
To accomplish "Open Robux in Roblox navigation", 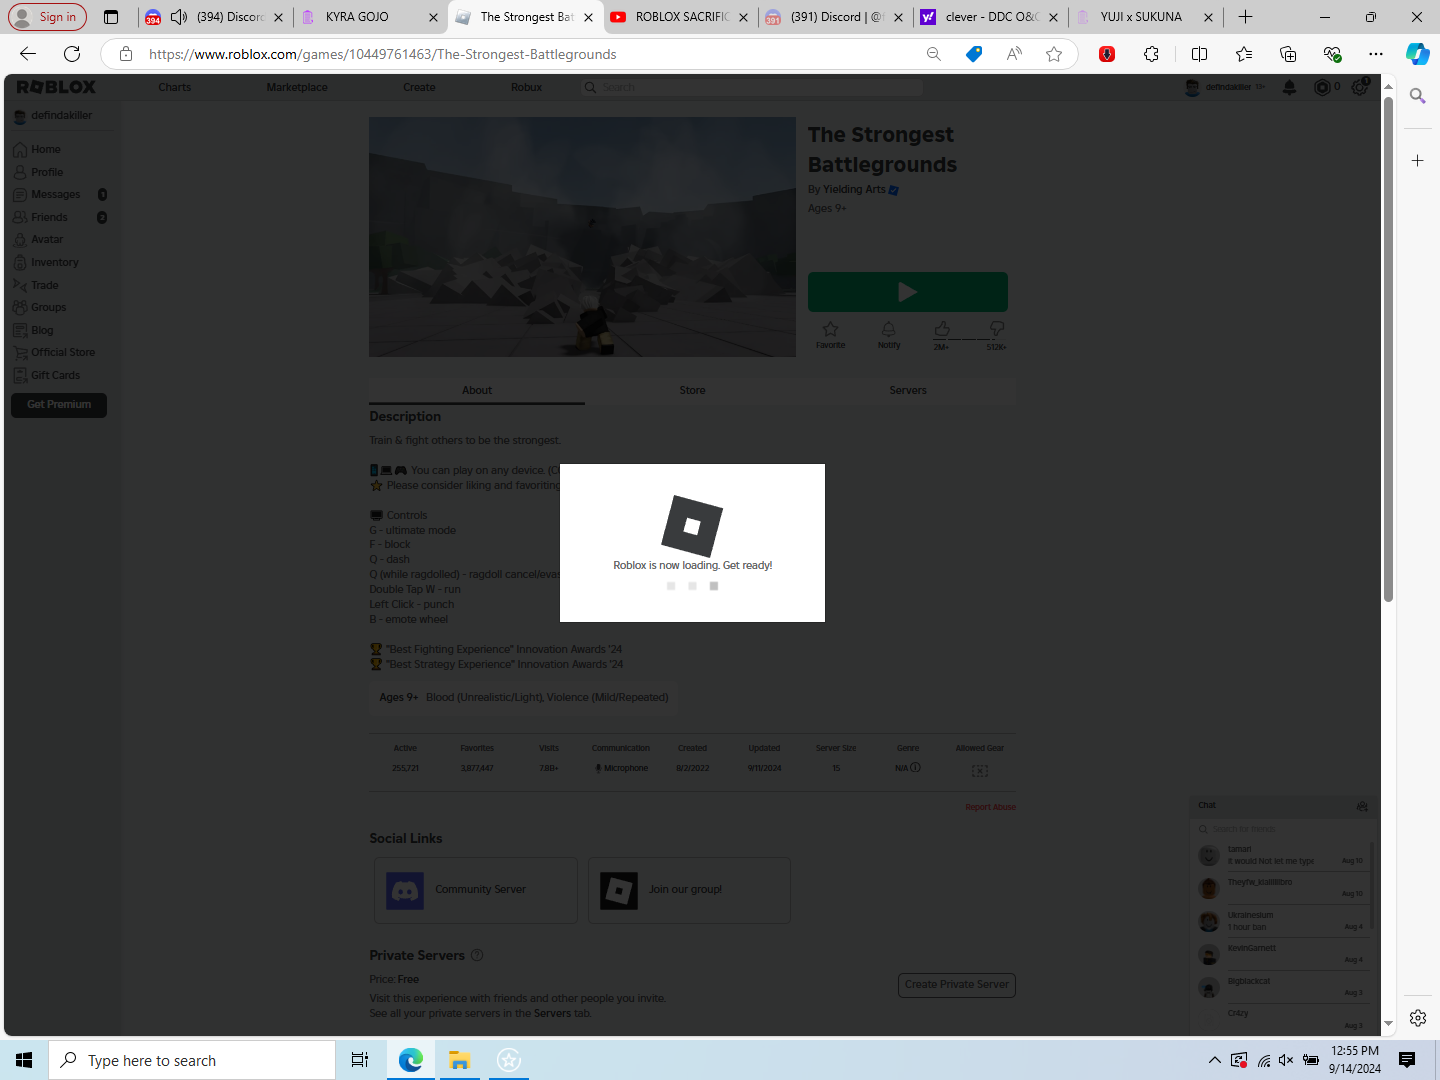I will pyautogui.click(x=526, y=87).
